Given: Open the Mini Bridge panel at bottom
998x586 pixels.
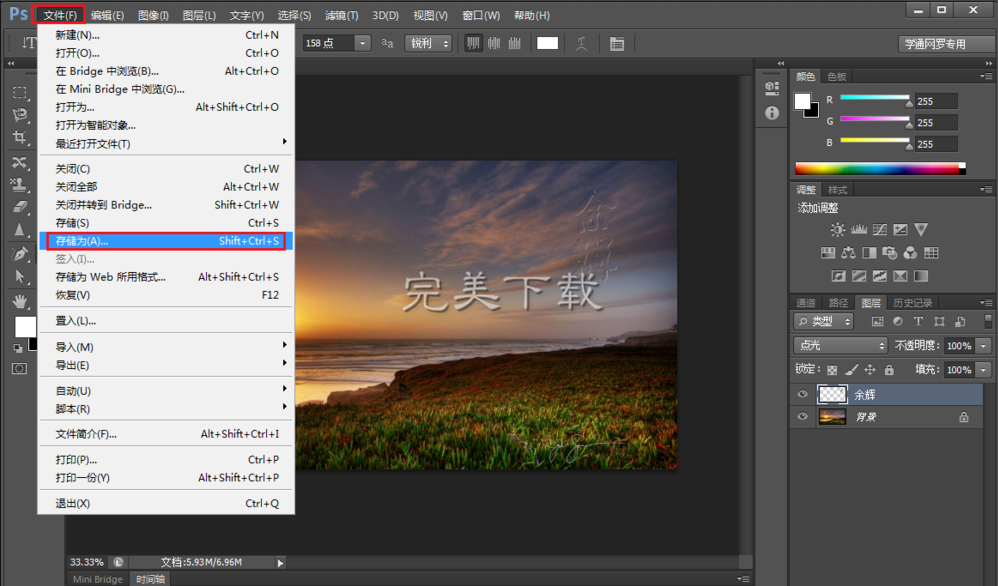Looking at the screenshot, I should pyautogui.click(x=98, y=579).
